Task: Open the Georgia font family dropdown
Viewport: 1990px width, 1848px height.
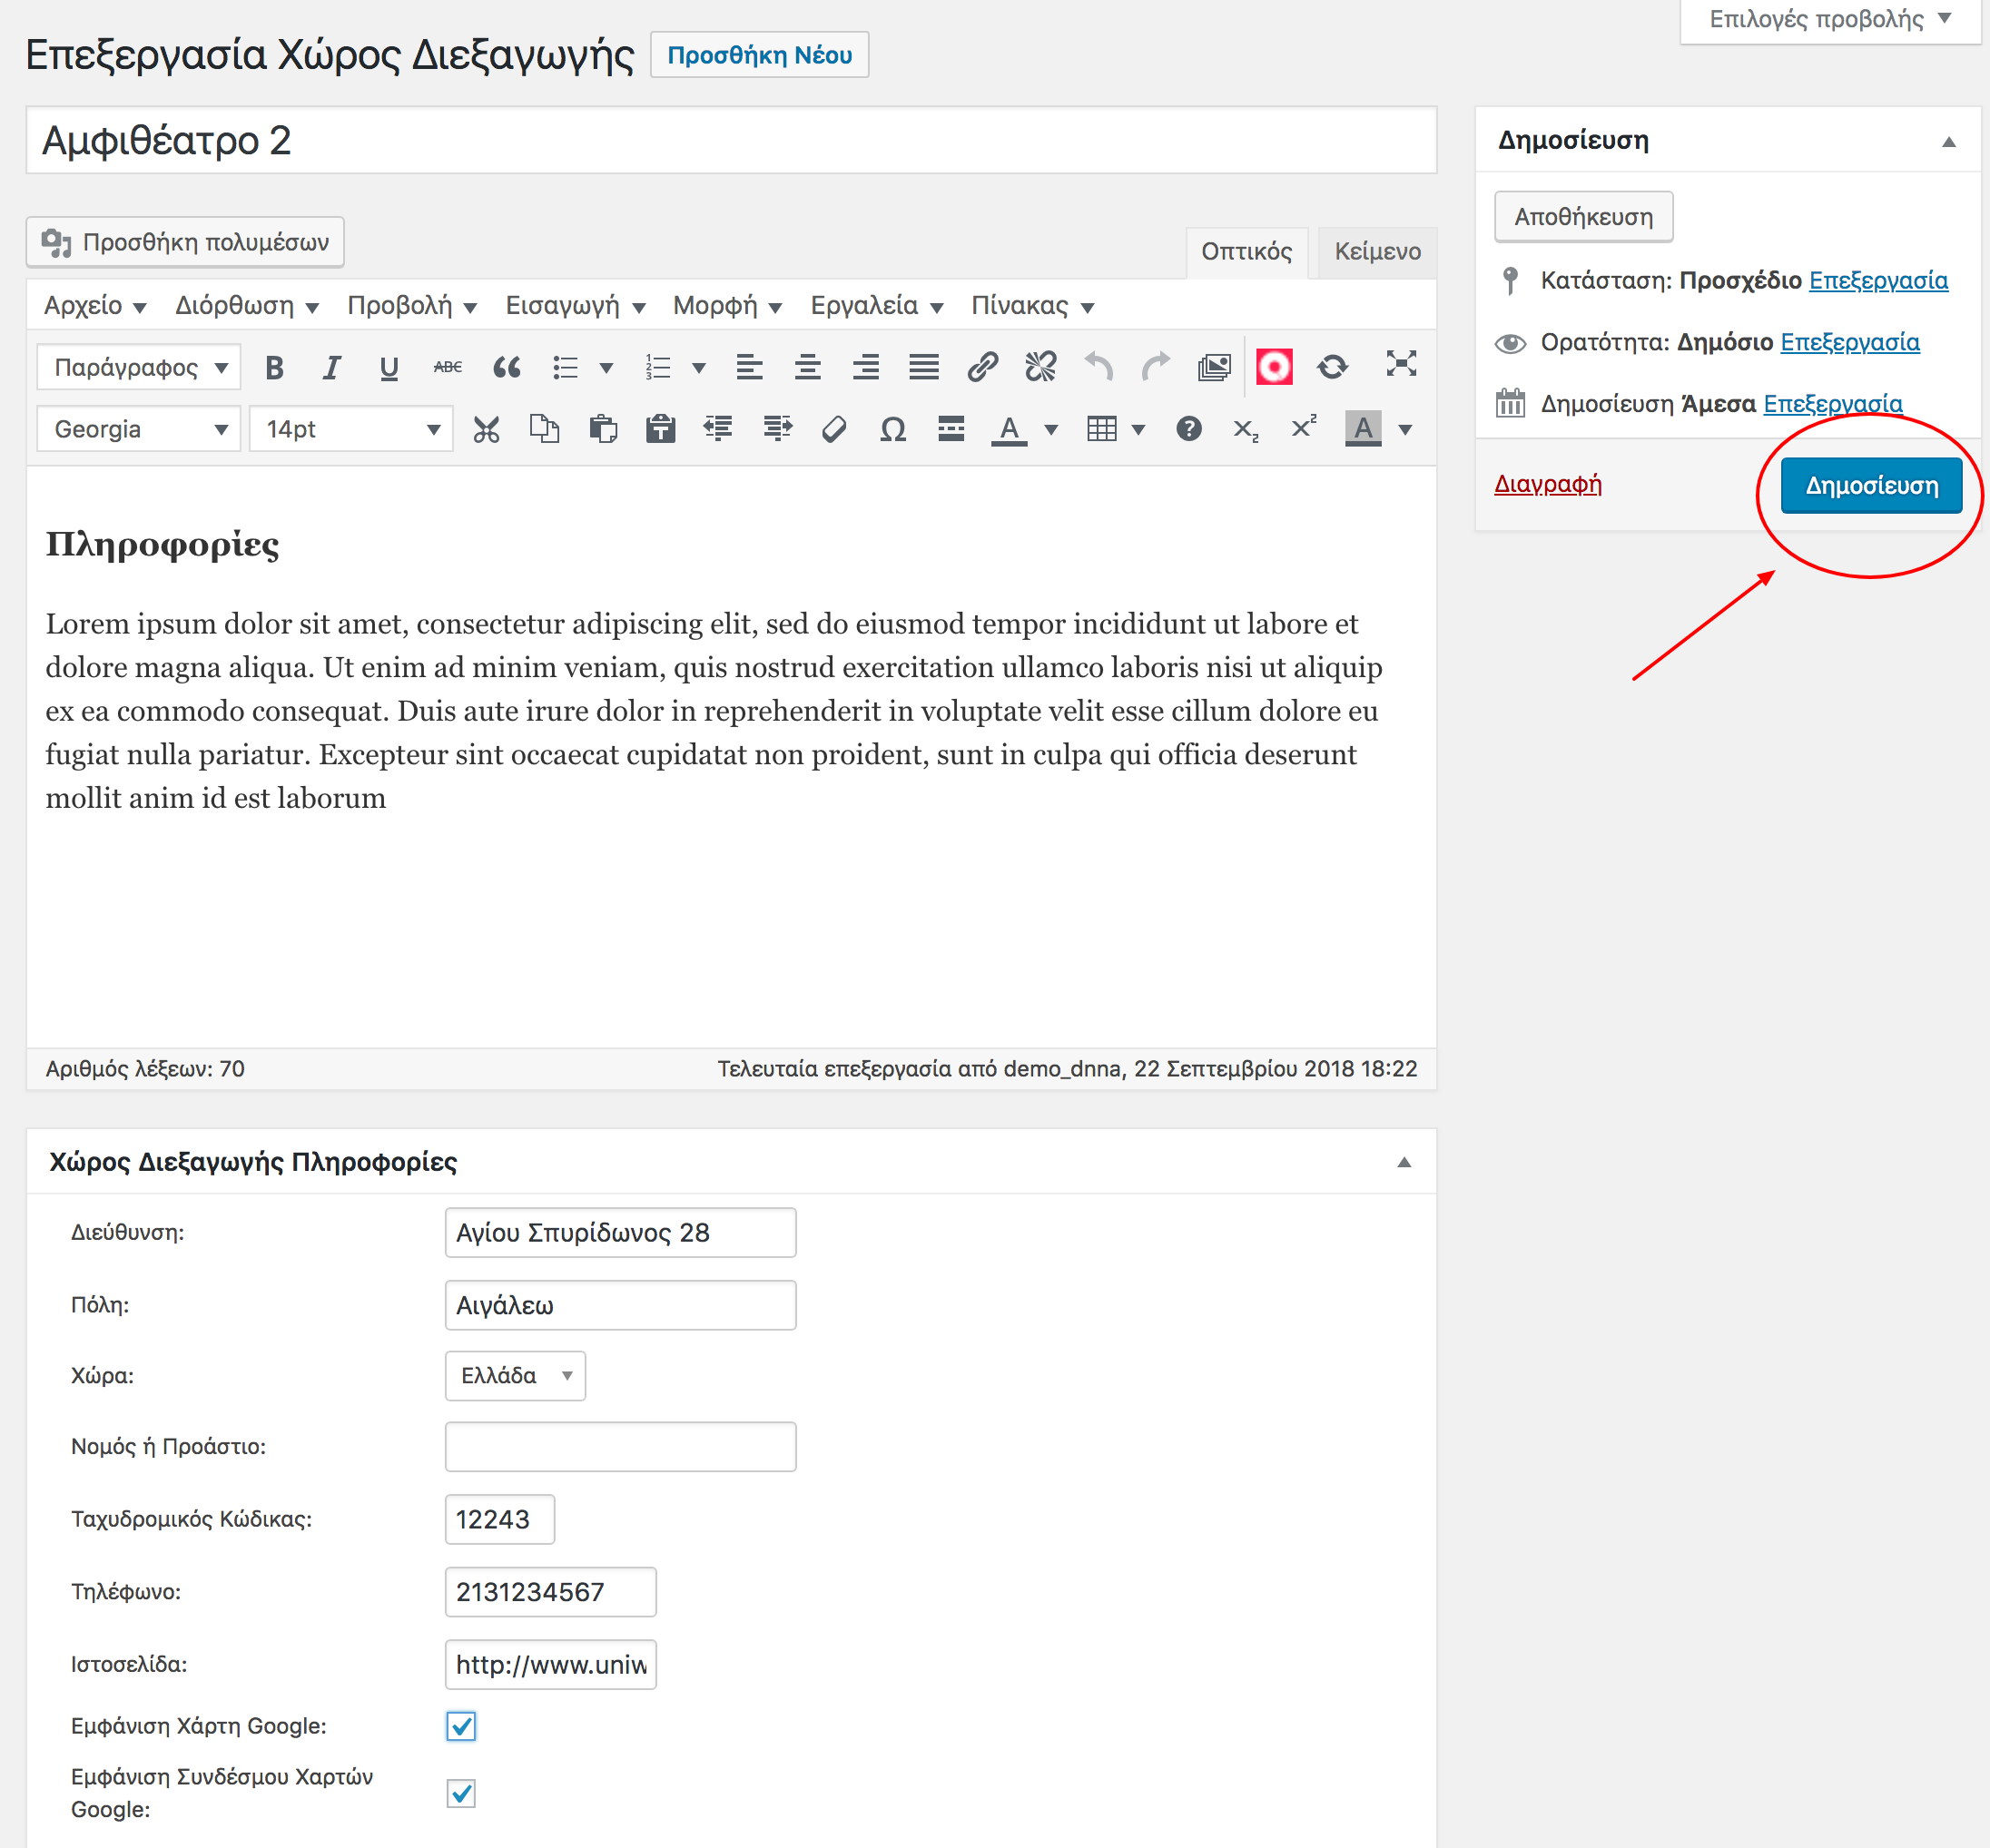Action: coord(139,429)
